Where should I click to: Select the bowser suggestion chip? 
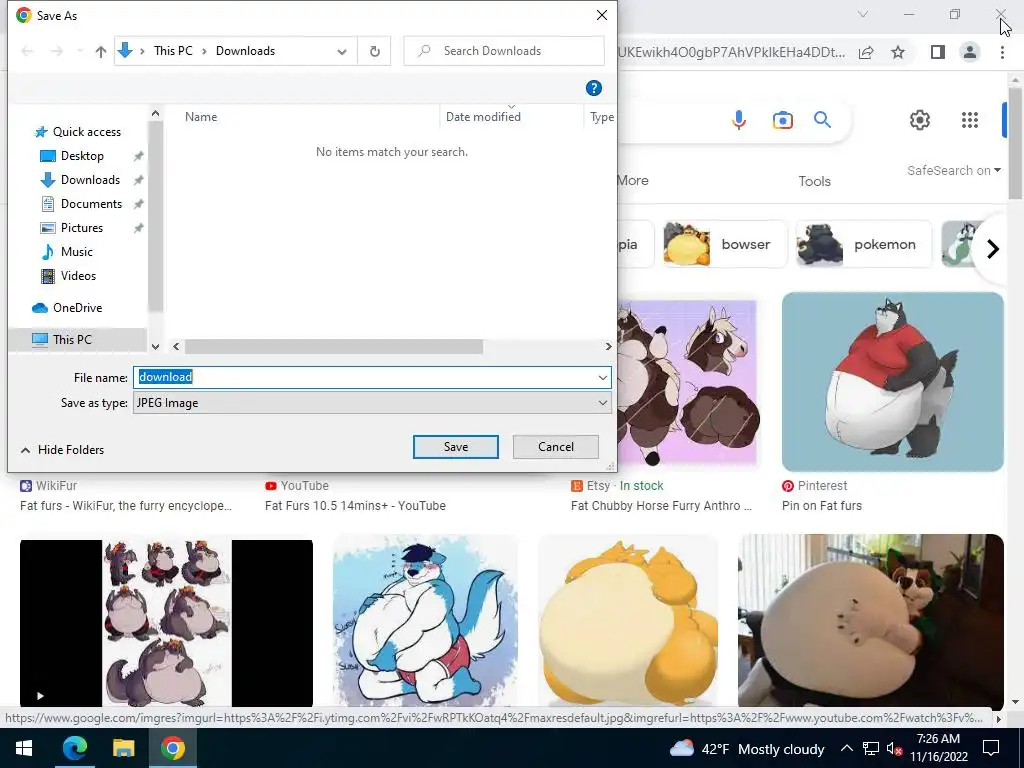[724, 244]
